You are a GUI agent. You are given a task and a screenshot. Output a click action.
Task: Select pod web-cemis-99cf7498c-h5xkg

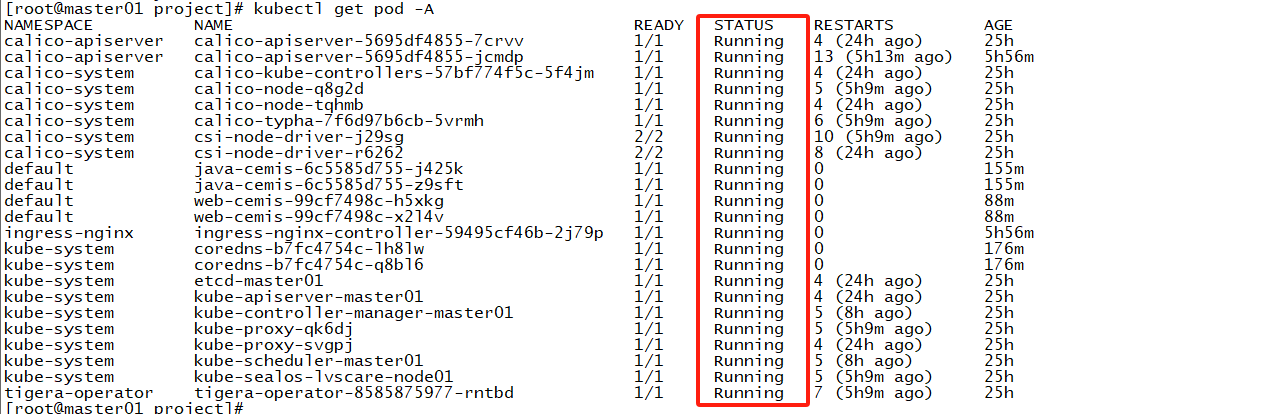(319, 201)
